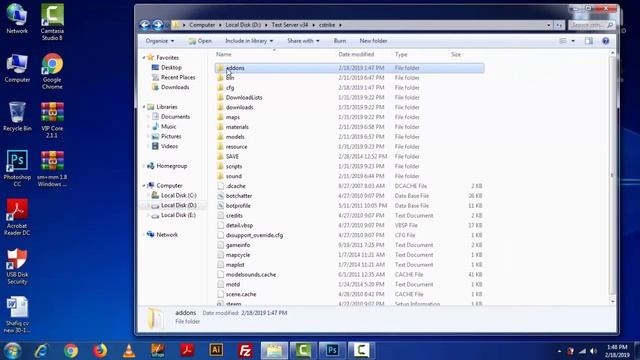Open the Explorer Help icon
The image size is (640, 360).
click(x=605, y=41)
